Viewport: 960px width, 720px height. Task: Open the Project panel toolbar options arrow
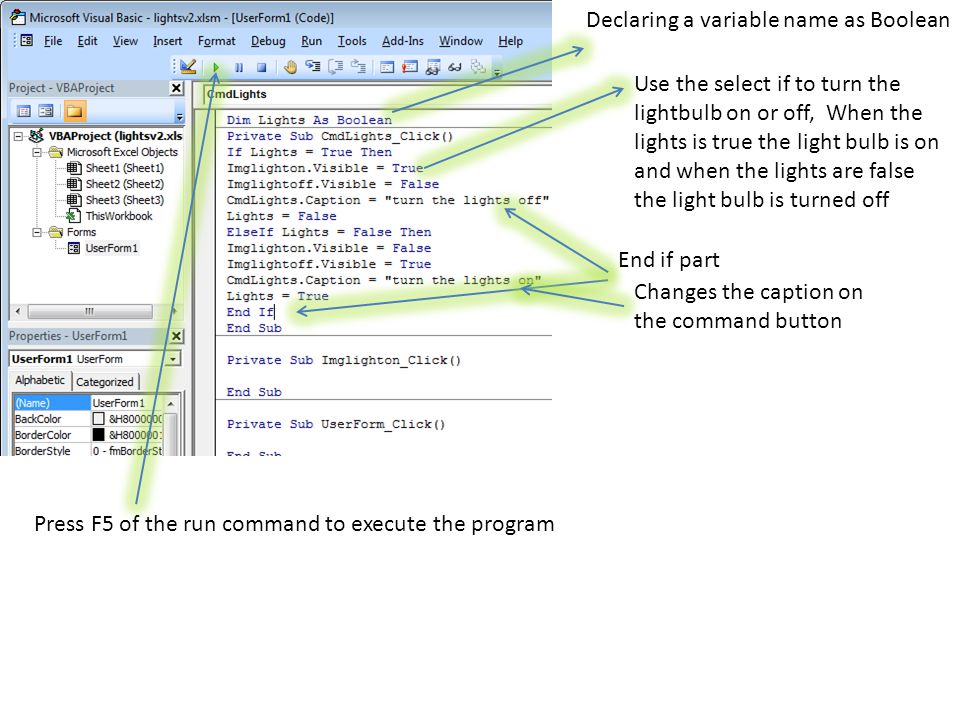pyautogui.click(x=179, y=116)
